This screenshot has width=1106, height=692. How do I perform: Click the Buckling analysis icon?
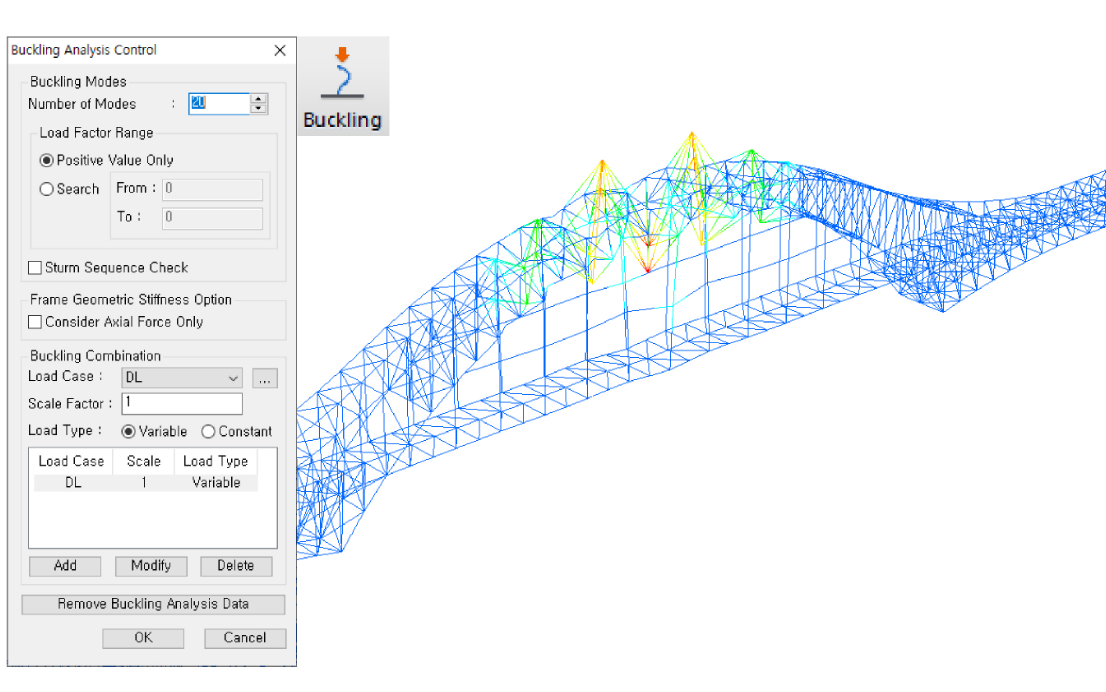coord(342,87)
